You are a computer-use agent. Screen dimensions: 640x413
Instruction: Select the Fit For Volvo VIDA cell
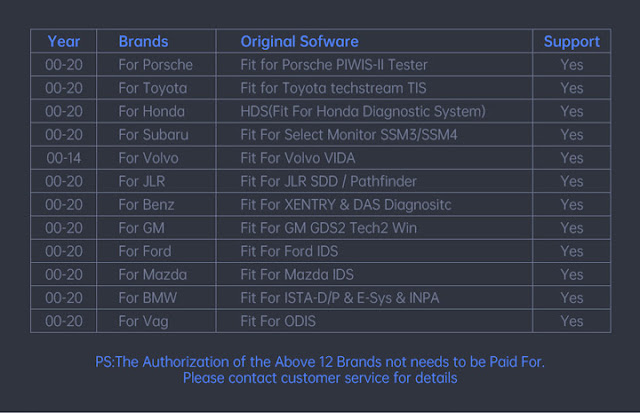click(297, 158)
